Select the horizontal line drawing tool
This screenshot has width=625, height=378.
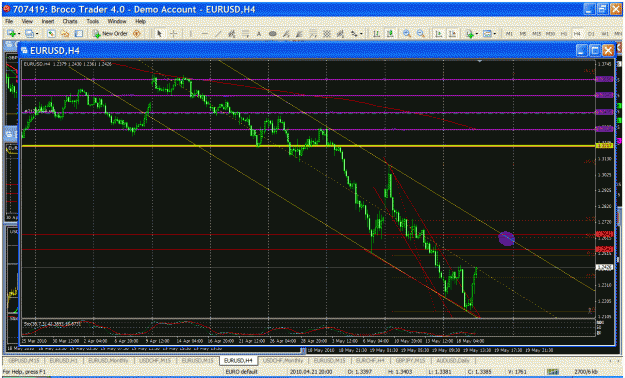click(204, 34)
